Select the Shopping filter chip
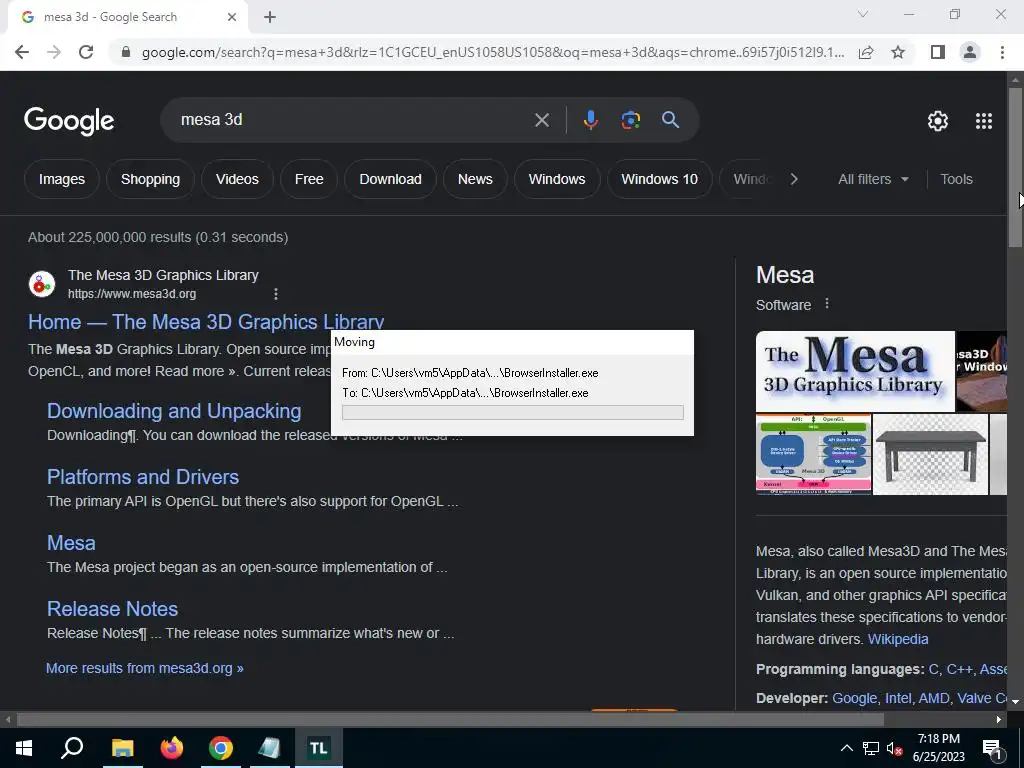 pyautogui.click(x=150, y=179)
